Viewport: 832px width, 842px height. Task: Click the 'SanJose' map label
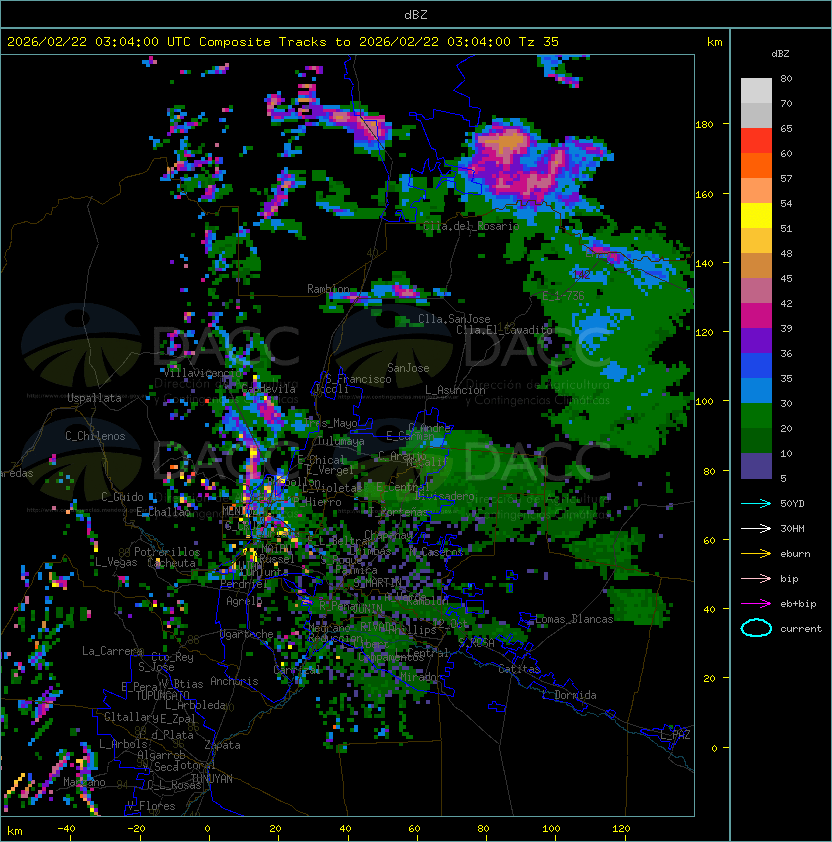408,368
